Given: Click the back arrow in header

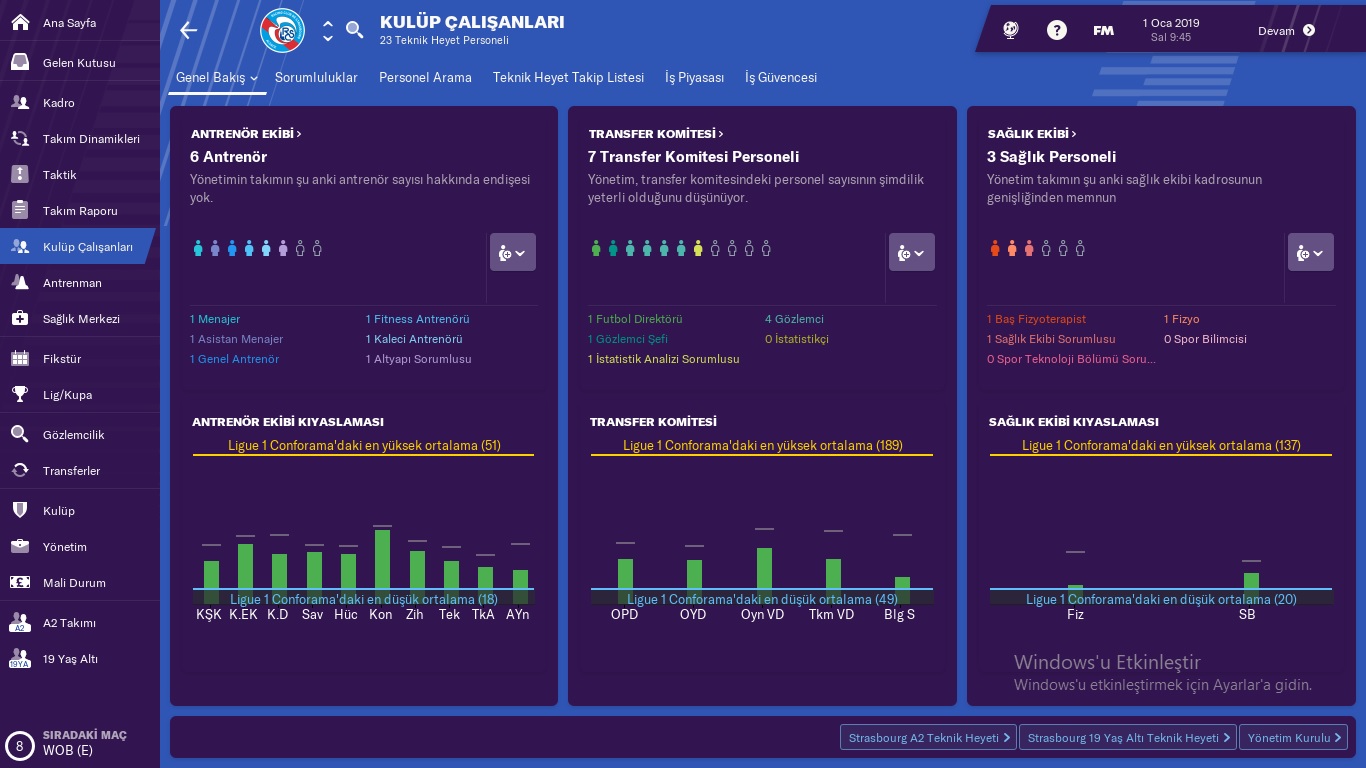Looking at the screenshot, I should pos(189,30).
